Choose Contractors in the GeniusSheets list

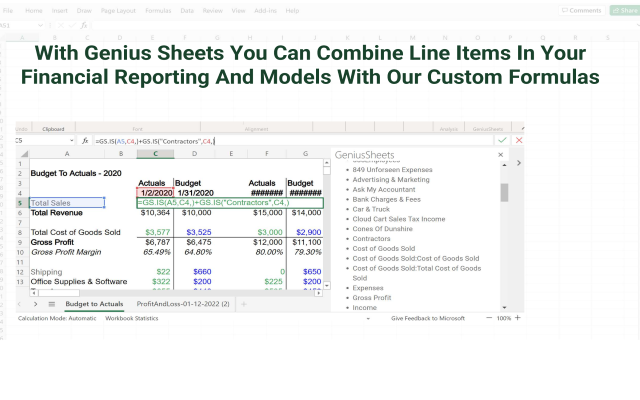coord(371,239)
